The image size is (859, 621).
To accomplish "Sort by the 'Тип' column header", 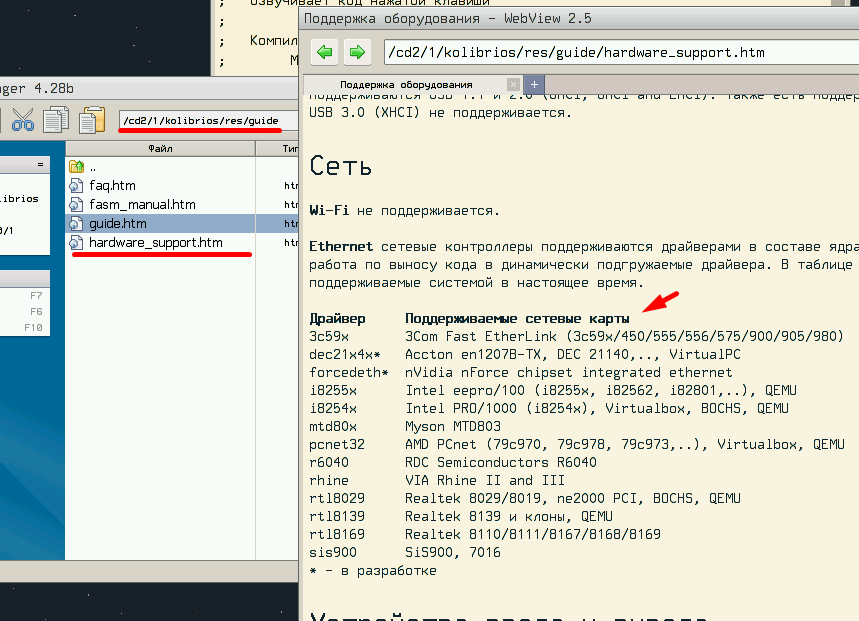I will tap(285, 149).
